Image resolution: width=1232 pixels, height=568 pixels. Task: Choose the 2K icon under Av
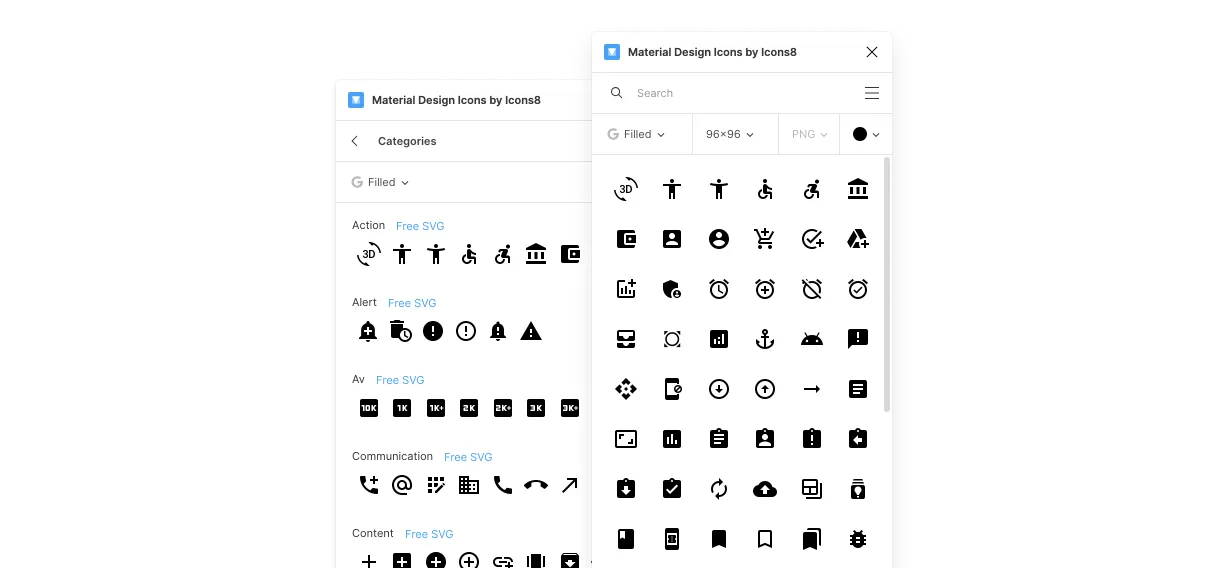point(469,408)
